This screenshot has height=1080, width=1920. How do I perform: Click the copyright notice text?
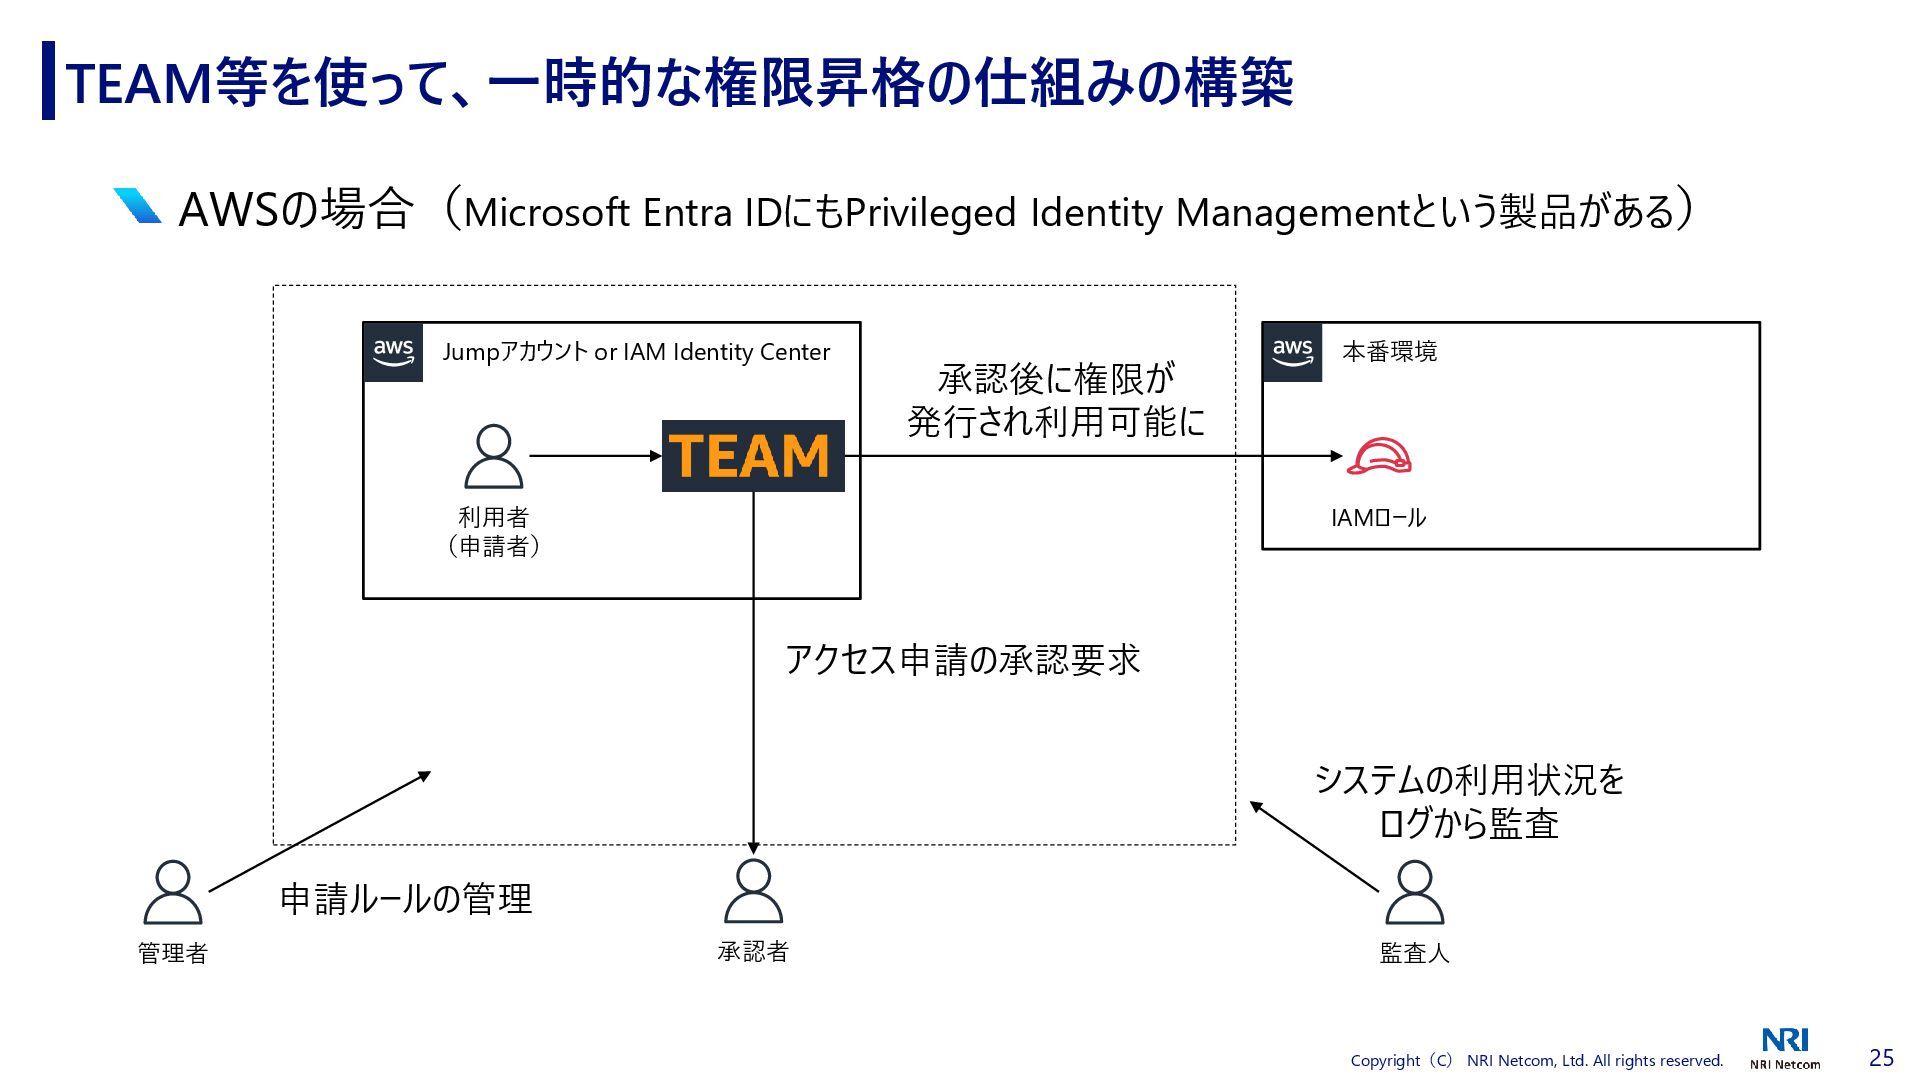[x=1536, y=1061]
